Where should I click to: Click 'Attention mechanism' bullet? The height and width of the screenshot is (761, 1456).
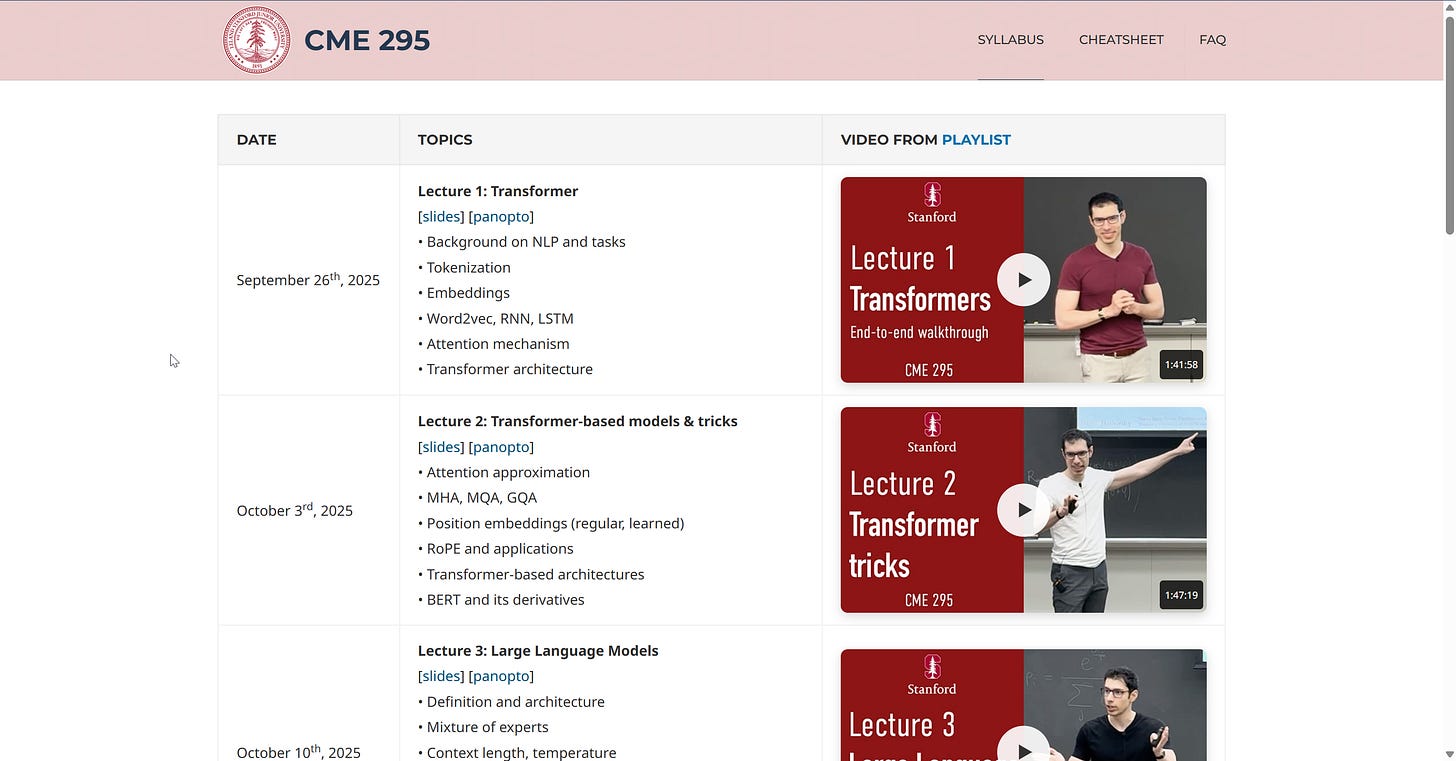(494, 344)
